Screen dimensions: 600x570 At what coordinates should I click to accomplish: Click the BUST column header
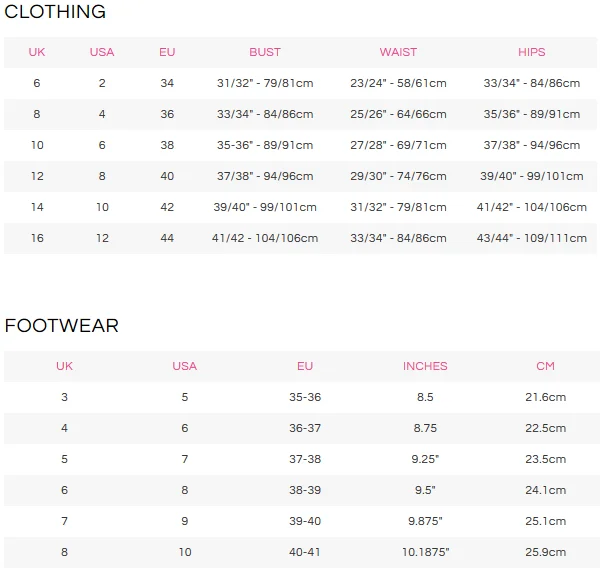point(265,52)
